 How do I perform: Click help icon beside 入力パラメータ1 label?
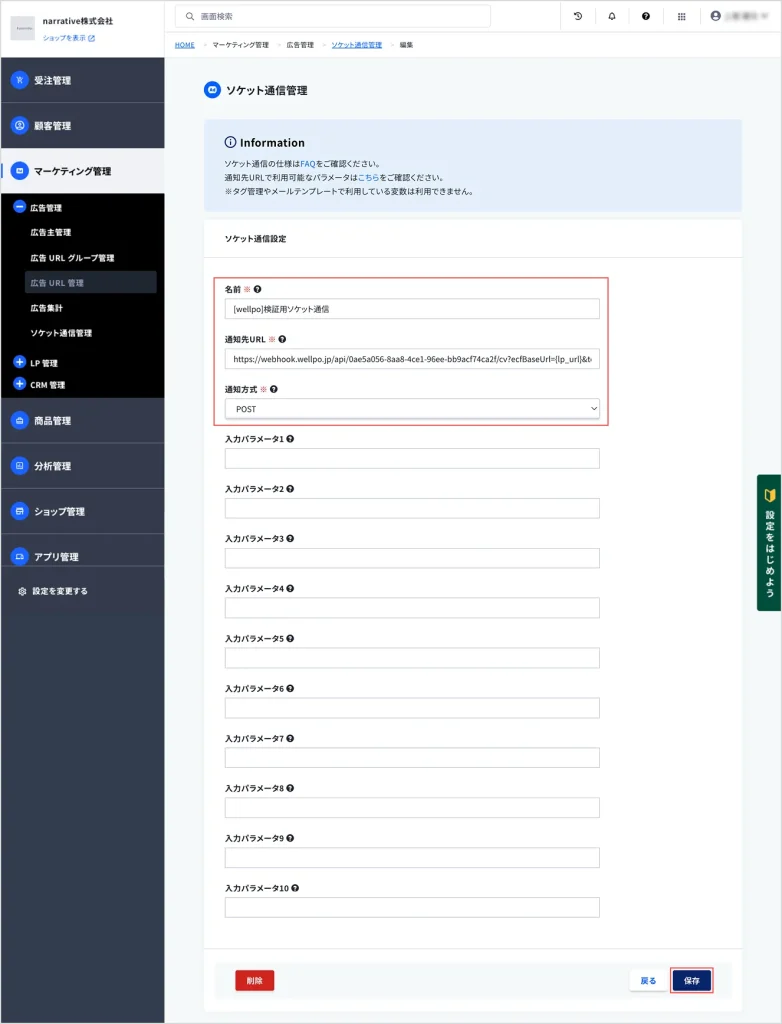291,439
